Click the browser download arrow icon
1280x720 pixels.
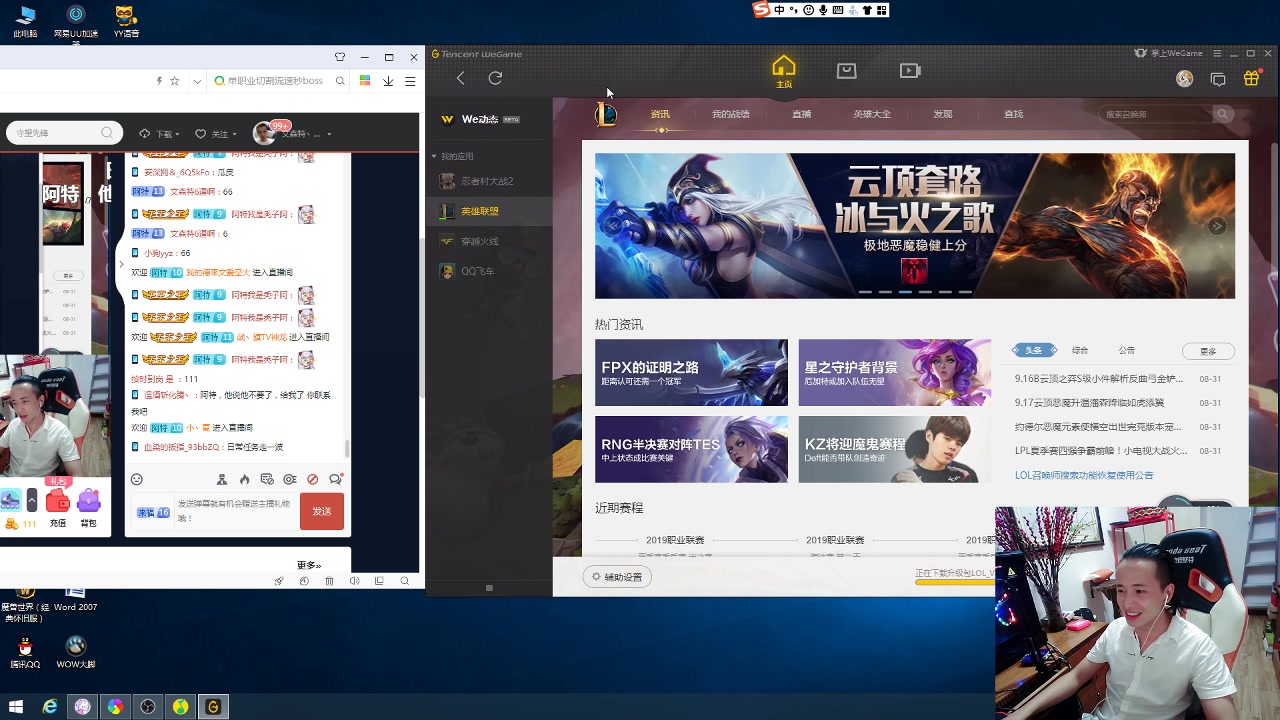pyautogui.click(x=388, y=81)
